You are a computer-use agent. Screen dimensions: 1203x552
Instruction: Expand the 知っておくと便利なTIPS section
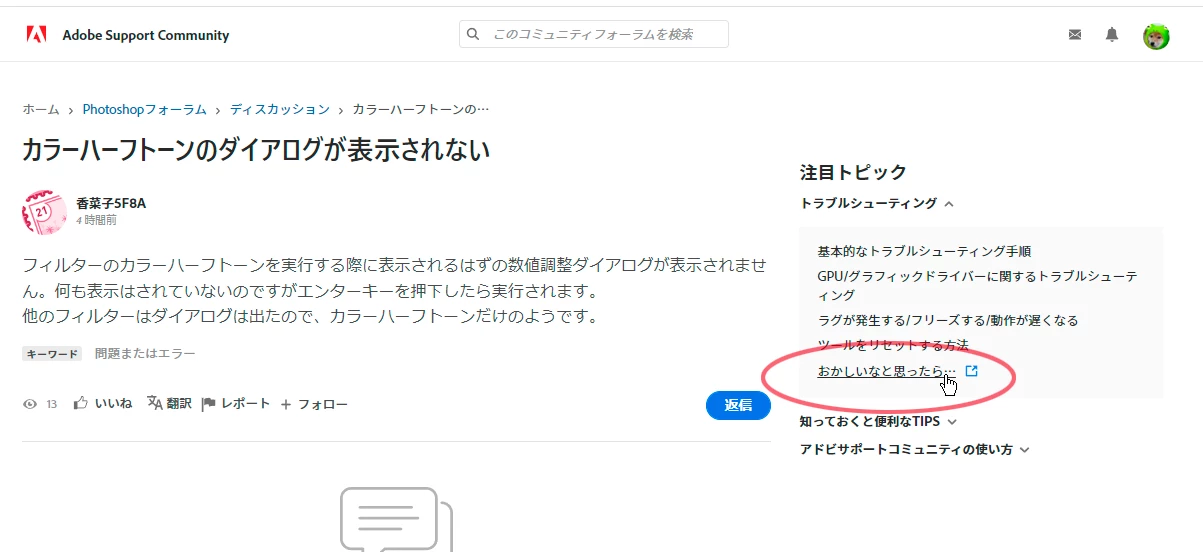(x=878, y=422)
